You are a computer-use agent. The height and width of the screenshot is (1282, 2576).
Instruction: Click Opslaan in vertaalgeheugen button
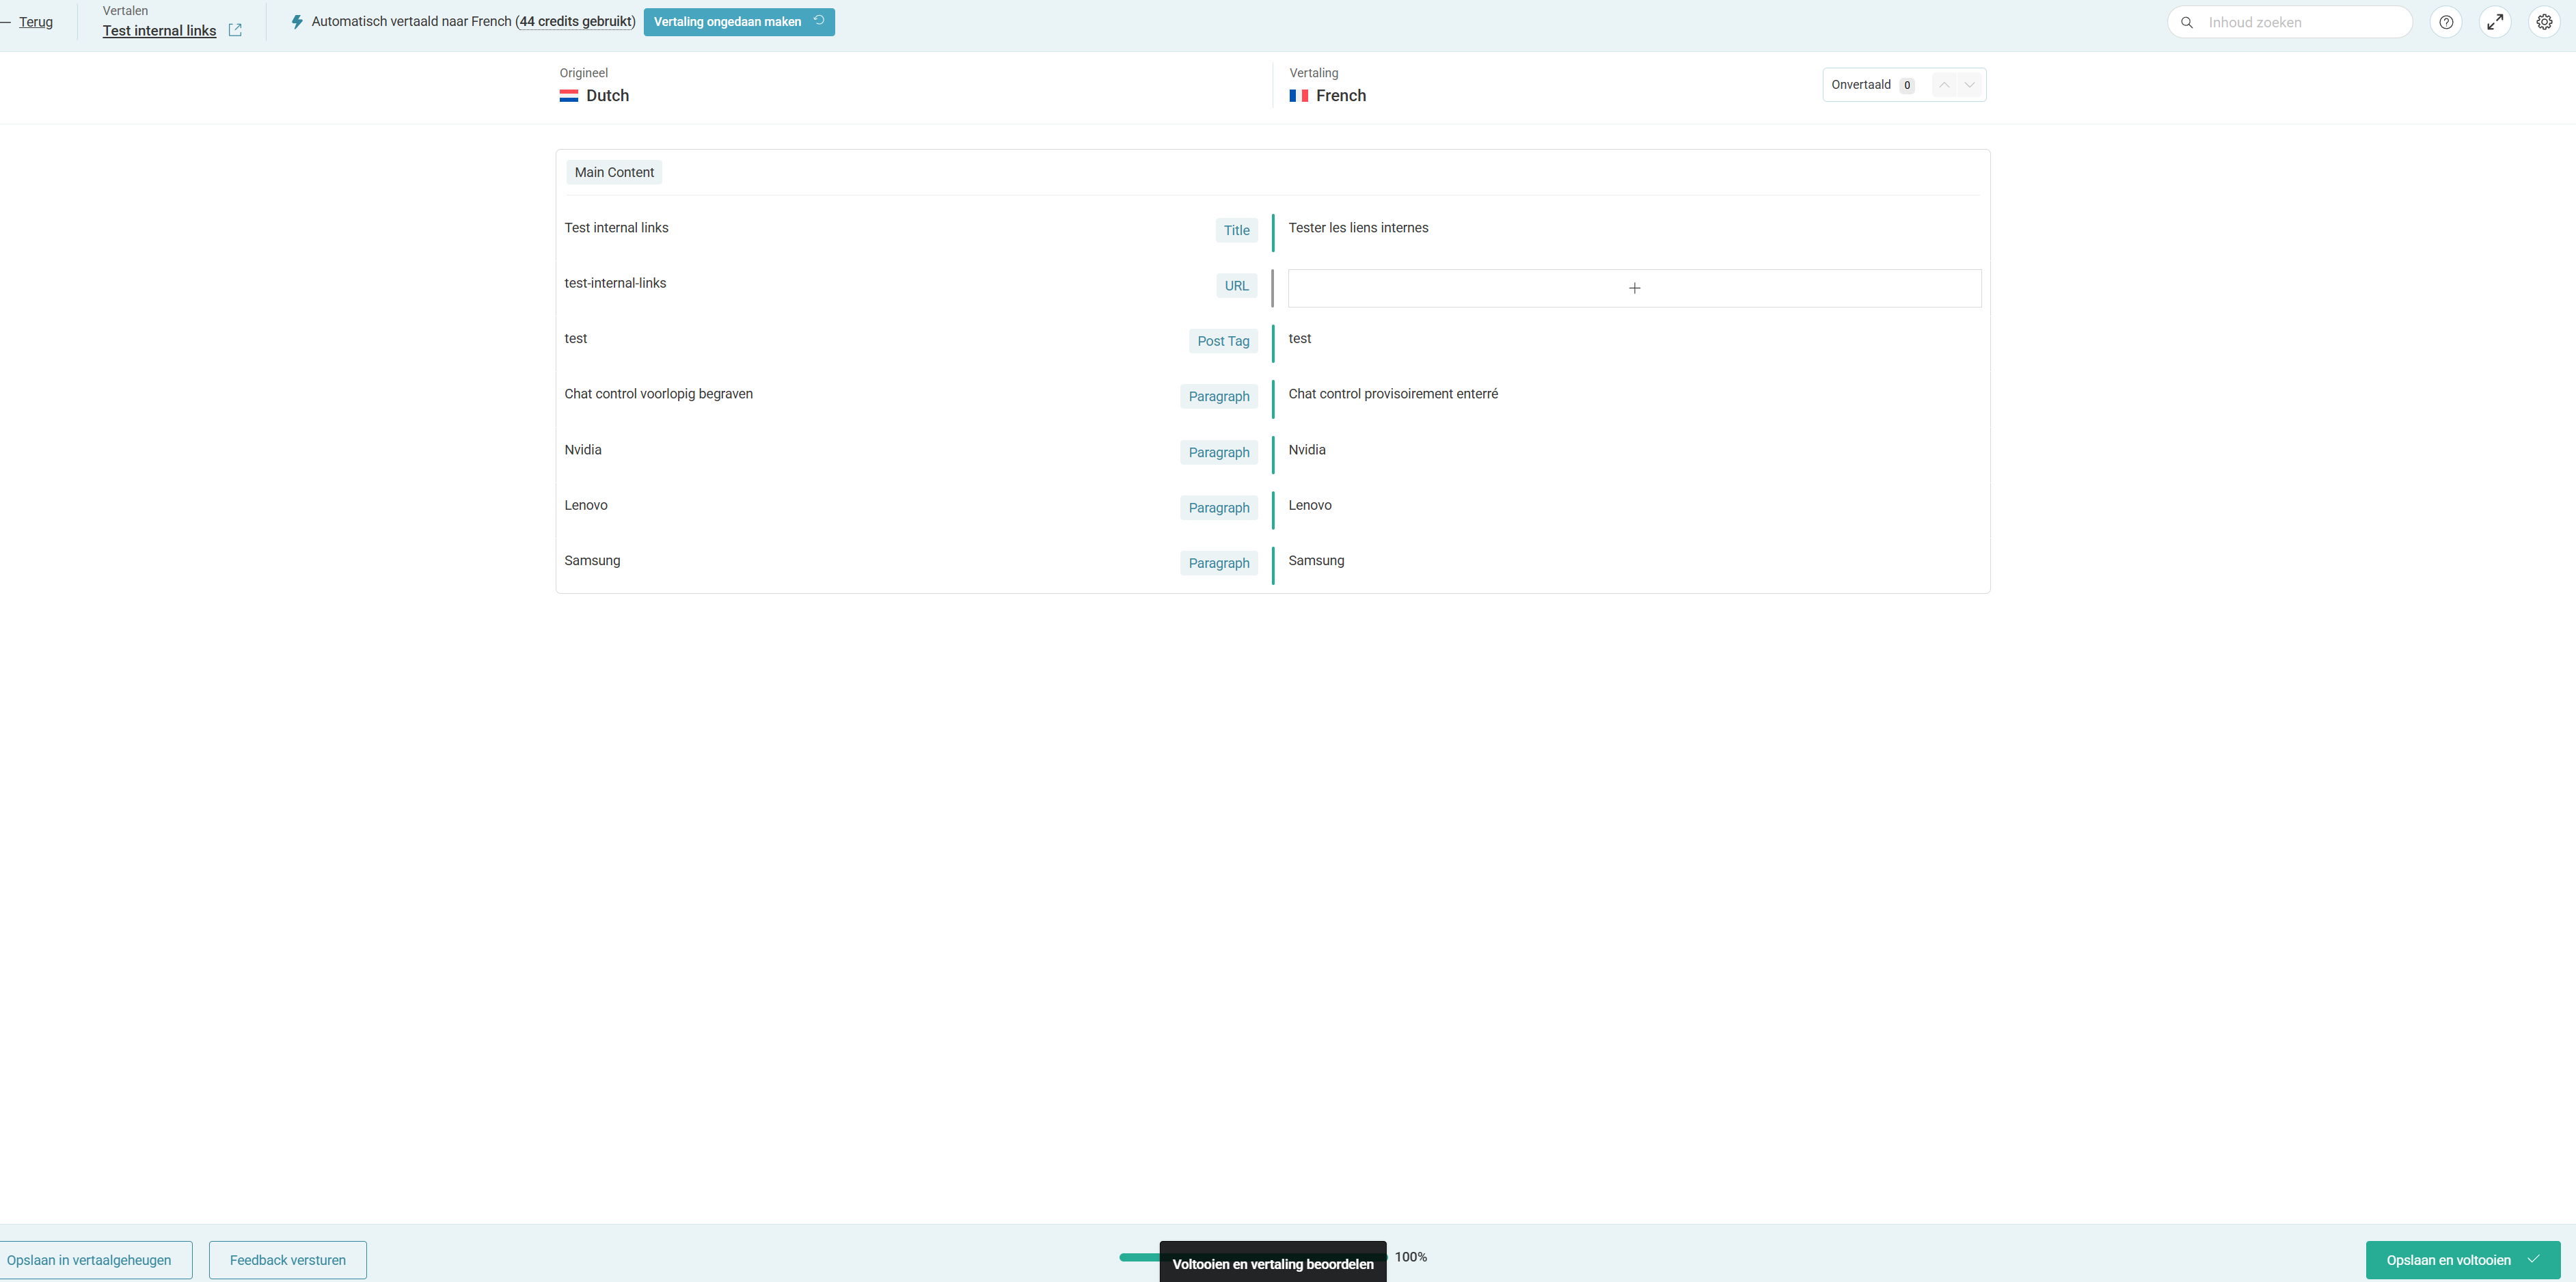point(89,1260)
